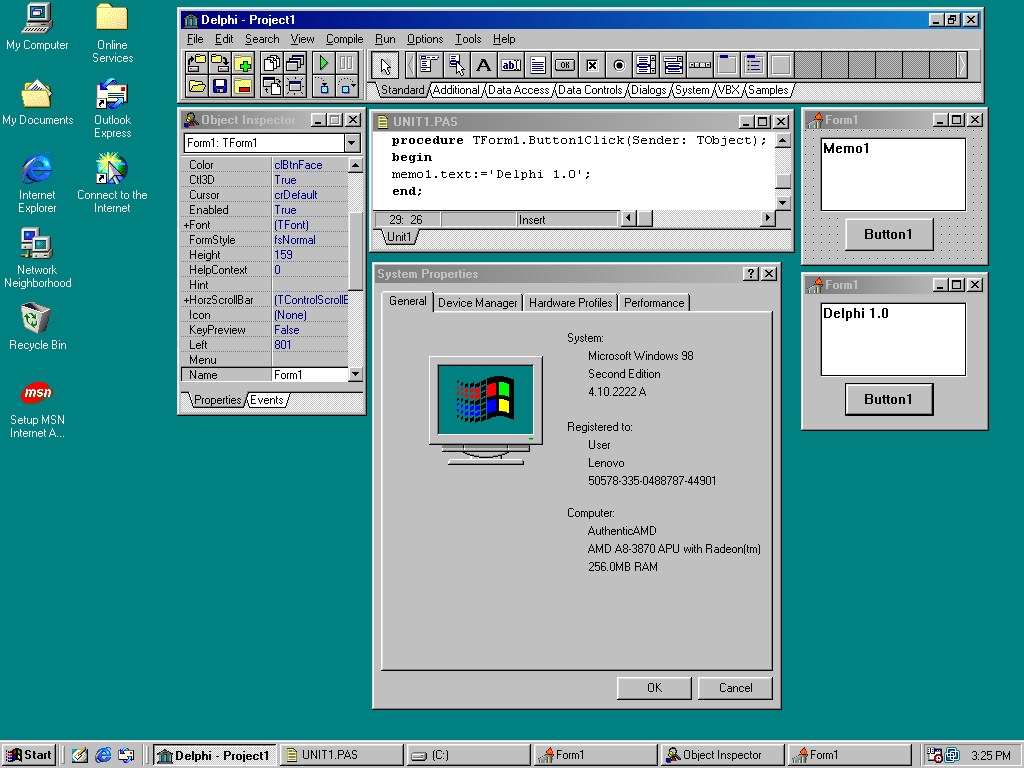Pick the RadioGroup component icon

point(754,65)
